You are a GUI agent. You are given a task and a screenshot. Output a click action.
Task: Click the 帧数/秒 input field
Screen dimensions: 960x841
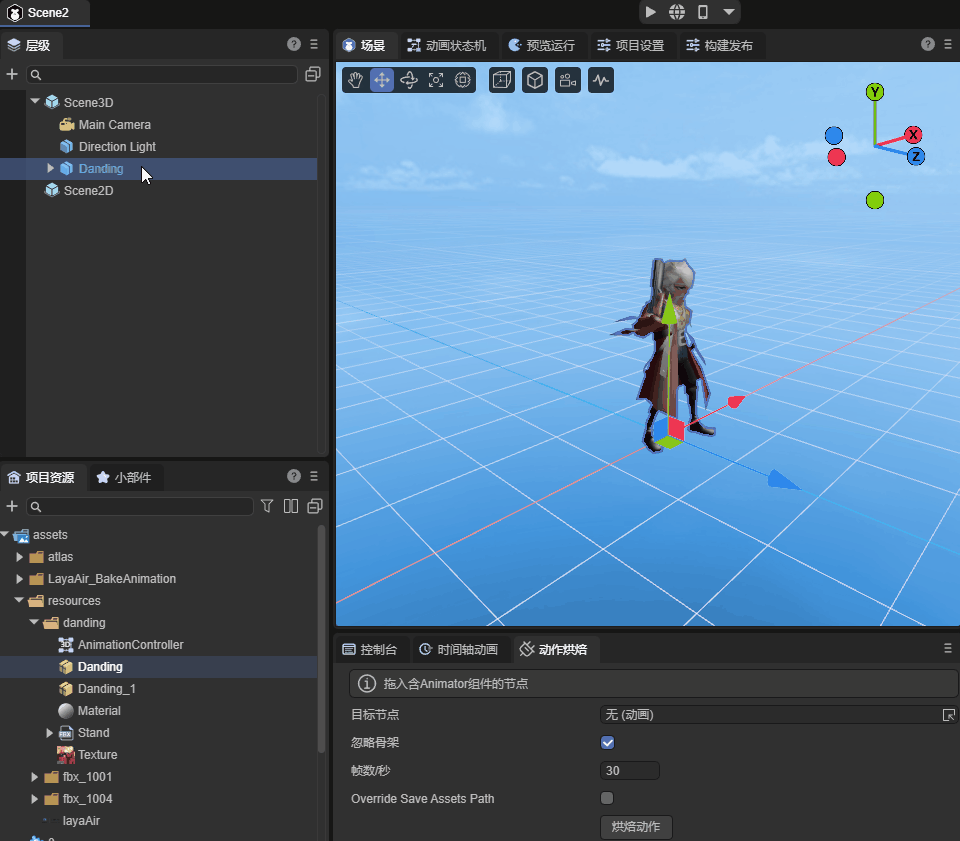click(630, 770)
